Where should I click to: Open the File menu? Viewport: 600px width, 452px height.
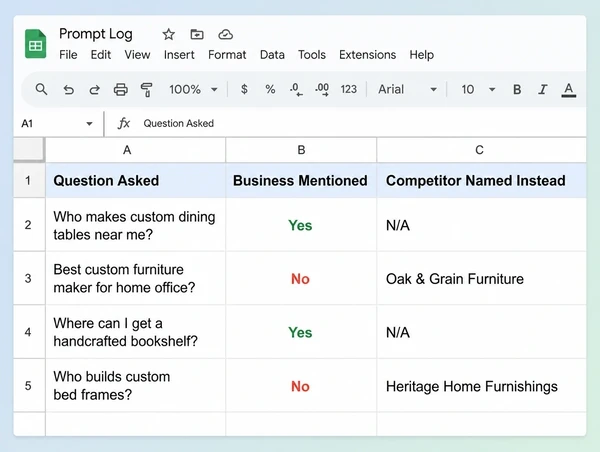(x=68, y=55)
